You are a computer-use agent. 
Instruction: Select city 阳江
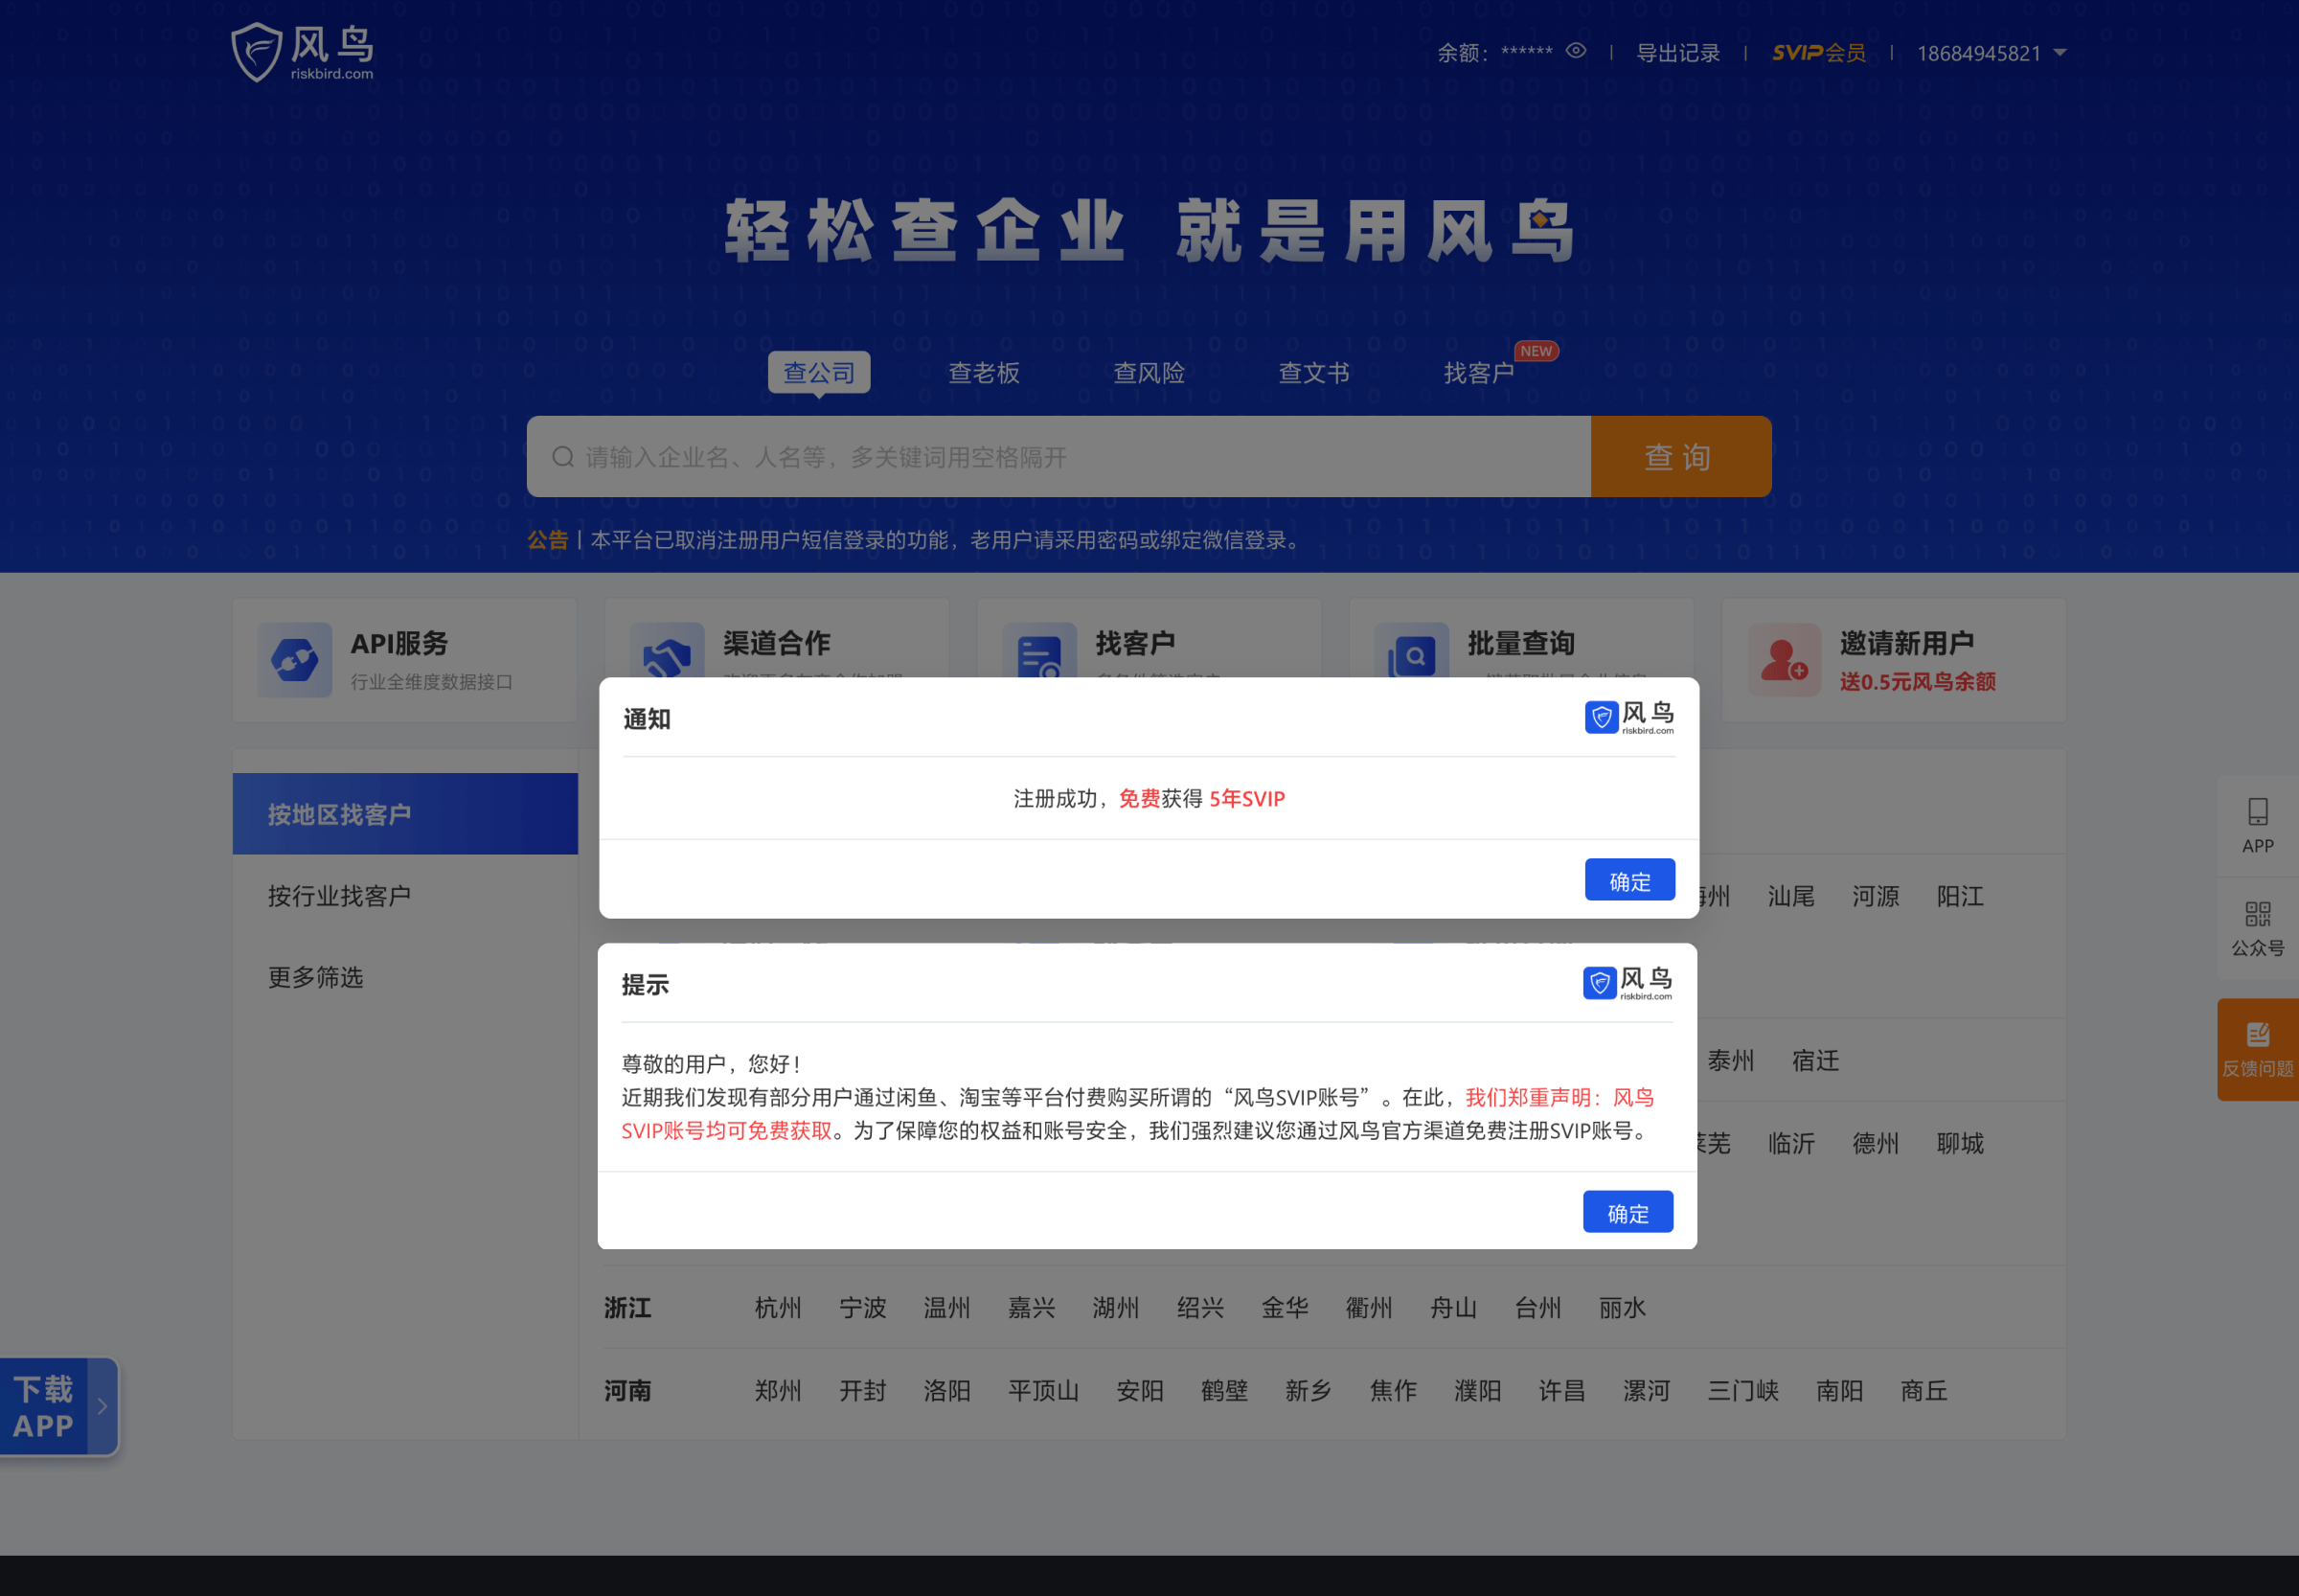1960,896
